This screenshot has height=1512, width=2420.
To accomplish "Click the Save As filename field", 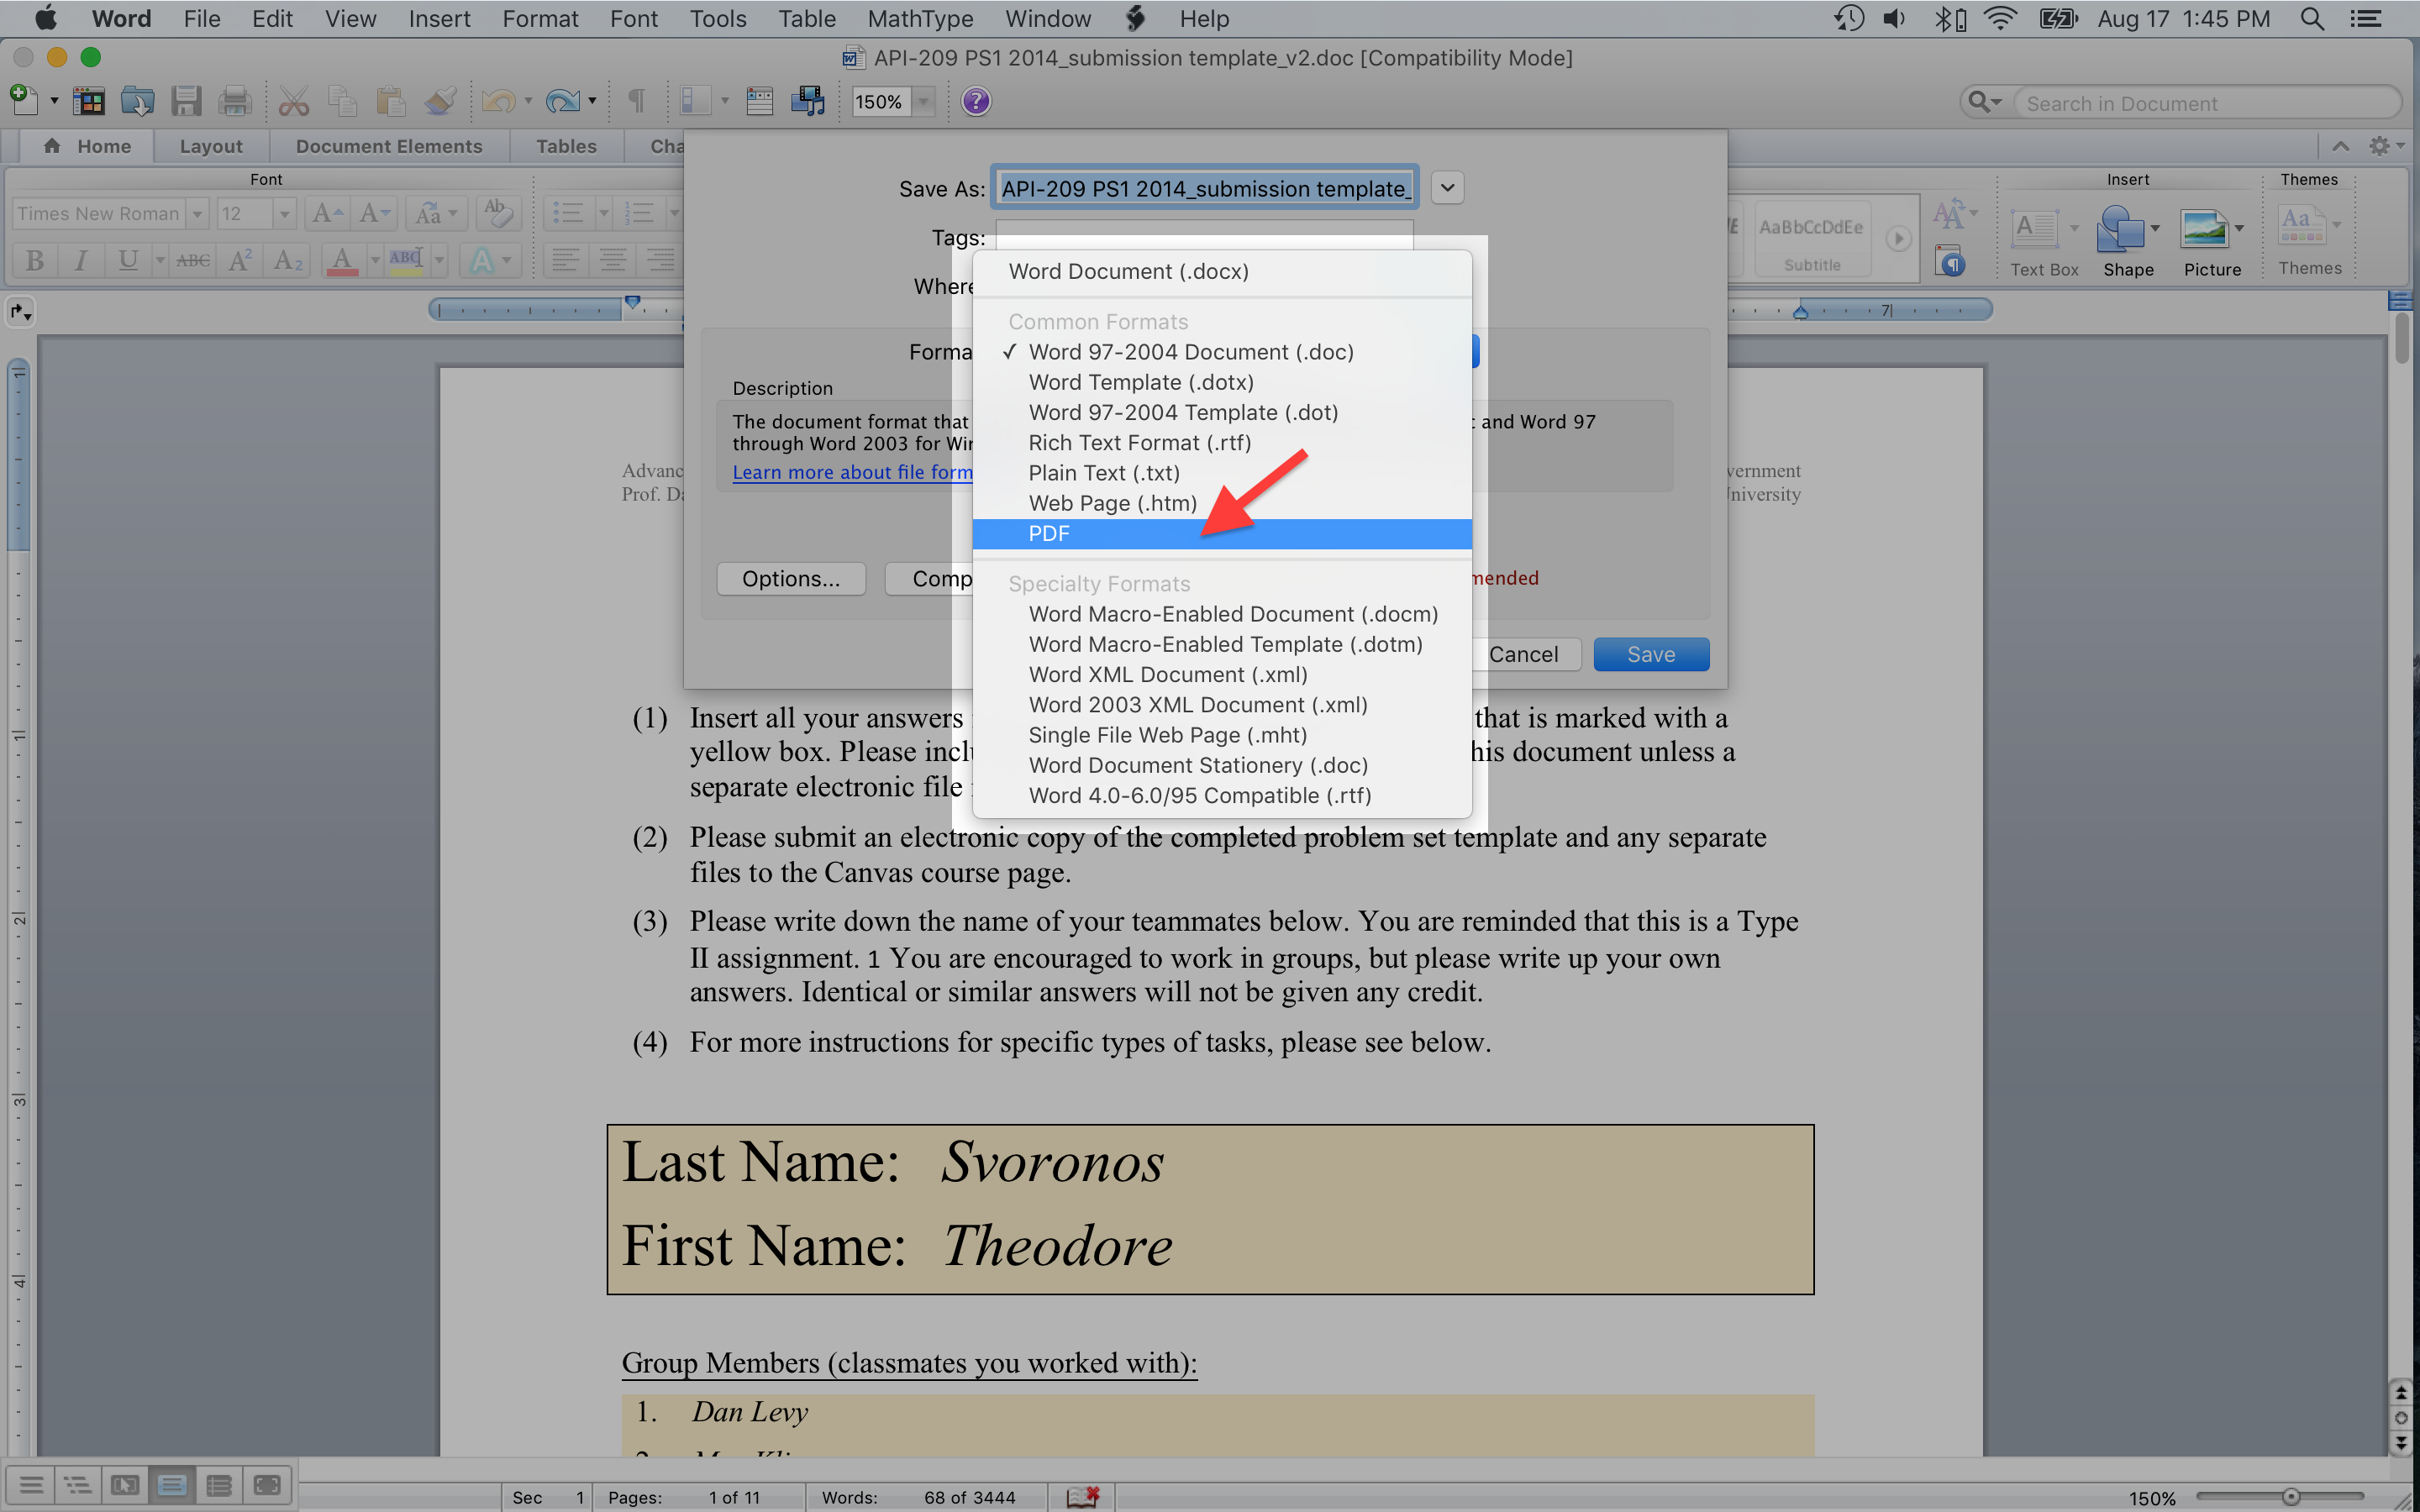I will 1205,188.
